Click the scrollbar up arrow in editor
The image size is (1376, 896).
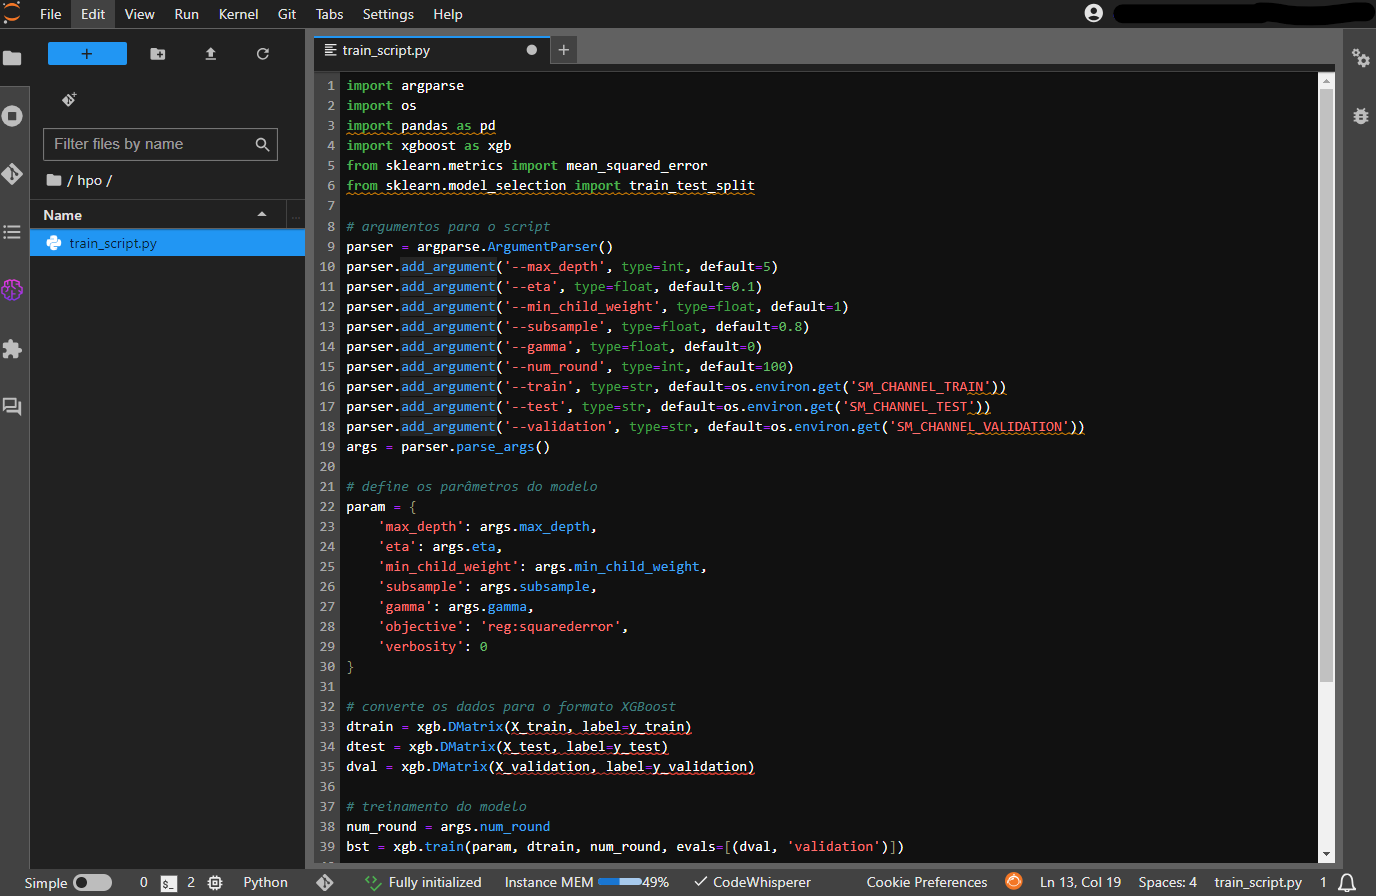[1327, 81]
